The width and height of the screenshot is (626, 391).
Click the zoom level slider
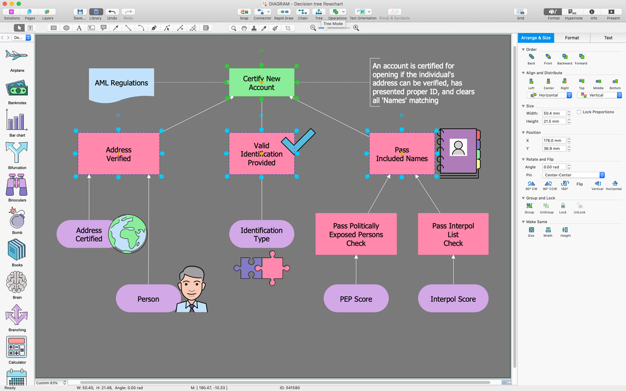(334, 28)
